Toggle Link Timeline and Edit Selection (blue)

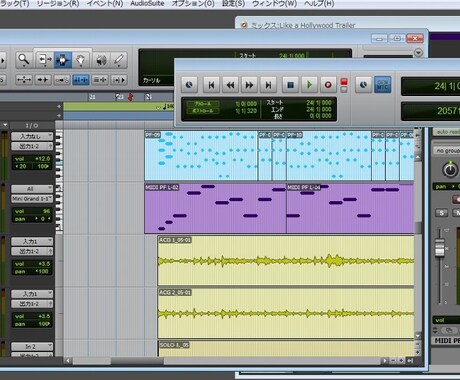click(x=81, y=80)
